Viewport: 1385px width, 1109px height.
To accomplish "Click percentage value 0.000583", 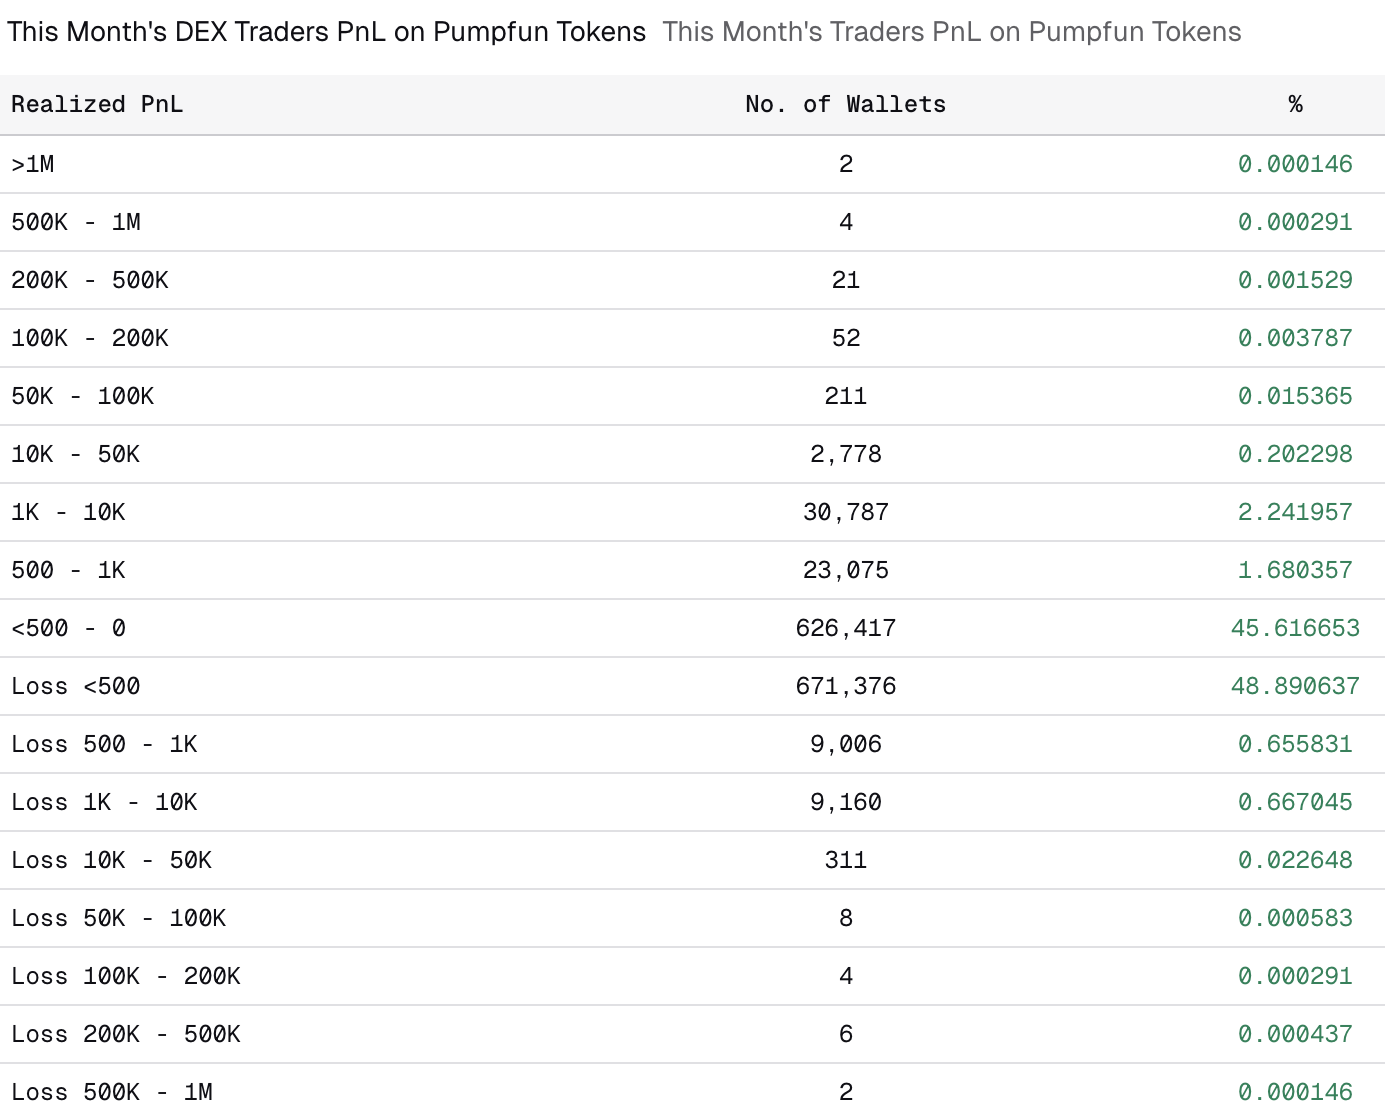I will coord(1295,918).
